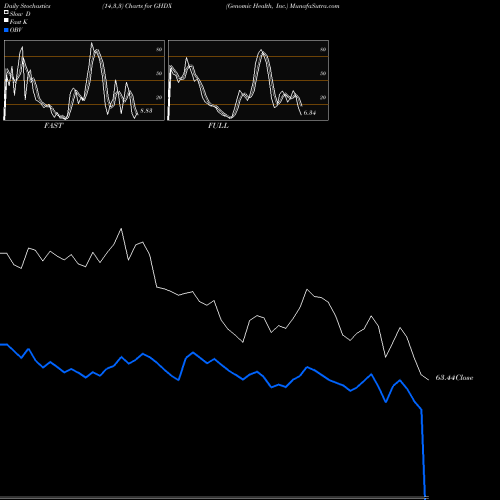Click the 80 level label in FULL chart

[323, 49]
